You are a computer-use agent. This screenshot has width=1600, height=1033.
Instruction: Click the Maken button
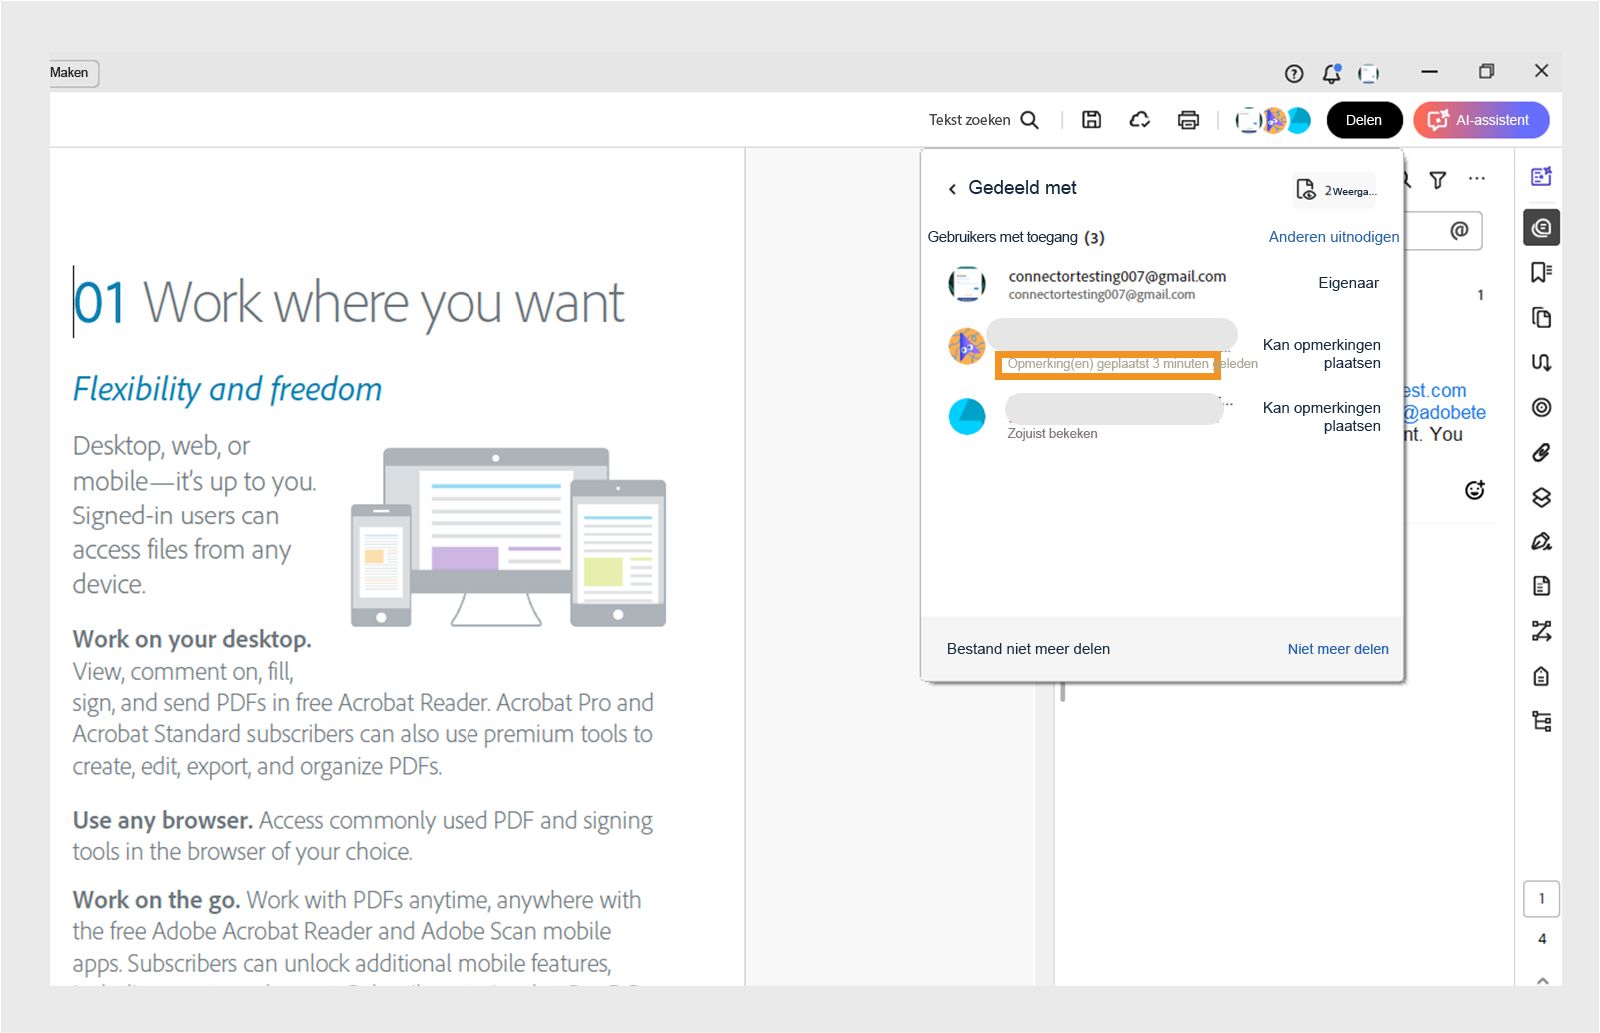pos(70,73)
